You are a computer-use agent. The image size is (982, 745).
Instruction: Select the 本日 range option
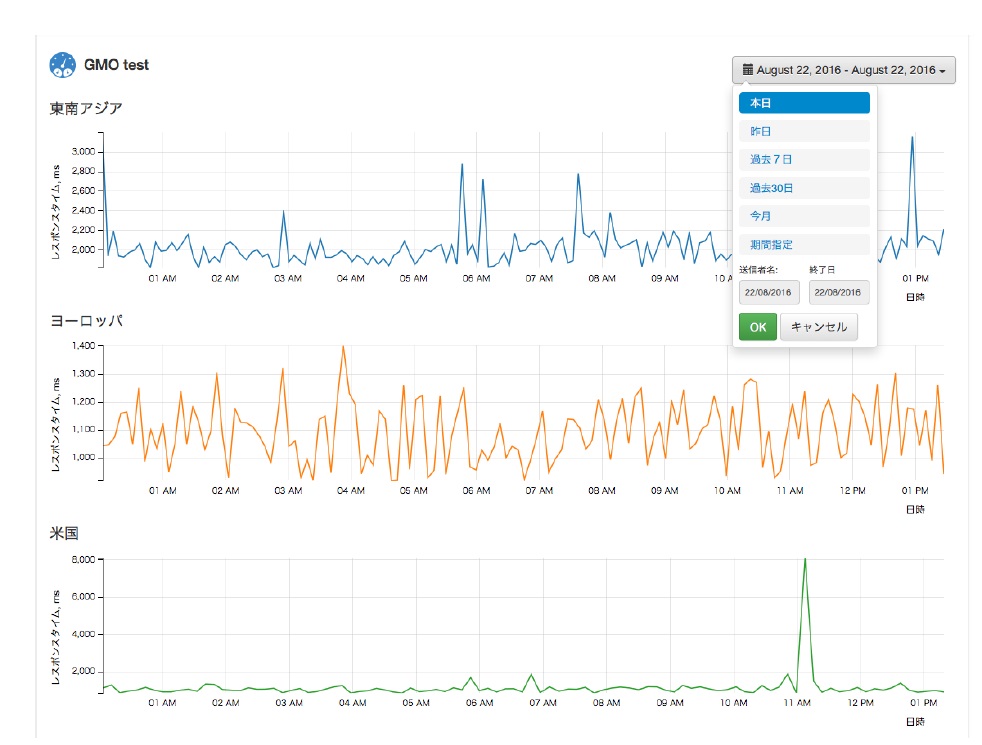point(804,103)
